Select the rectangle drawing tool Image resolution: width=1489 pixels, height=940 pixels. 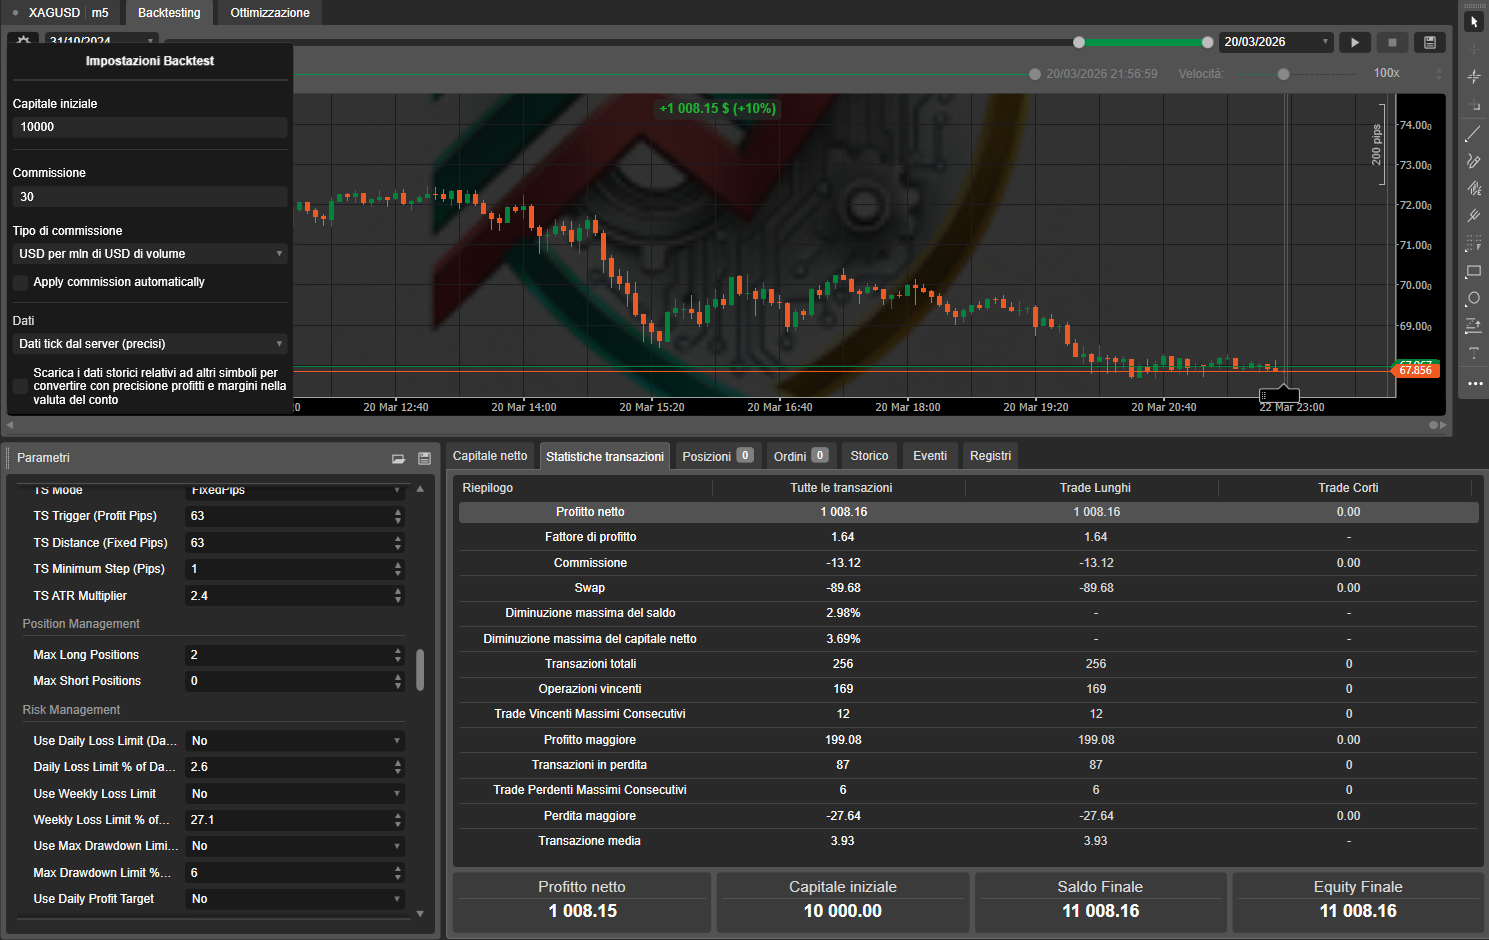click(x=1474, y=271)
